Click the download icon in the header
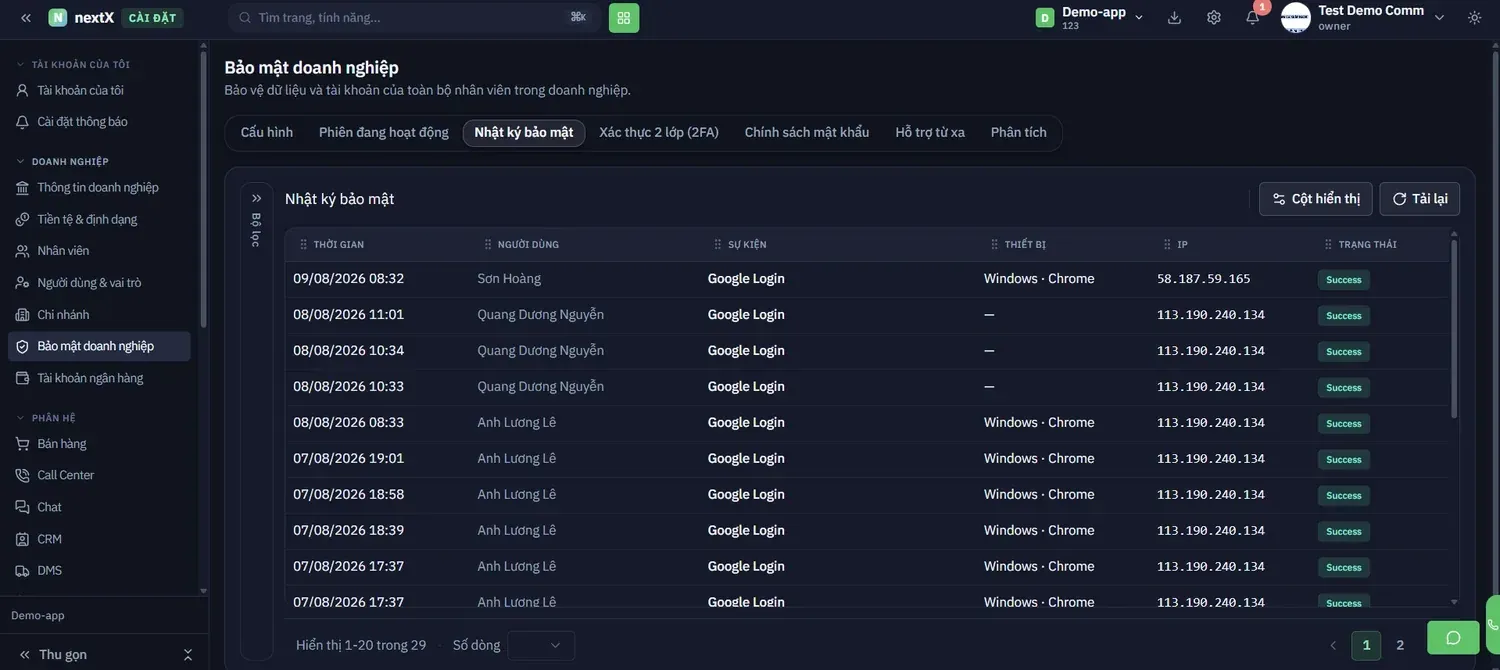Viewport: 1500px width, 670px height. click(x=1174, y=18)
